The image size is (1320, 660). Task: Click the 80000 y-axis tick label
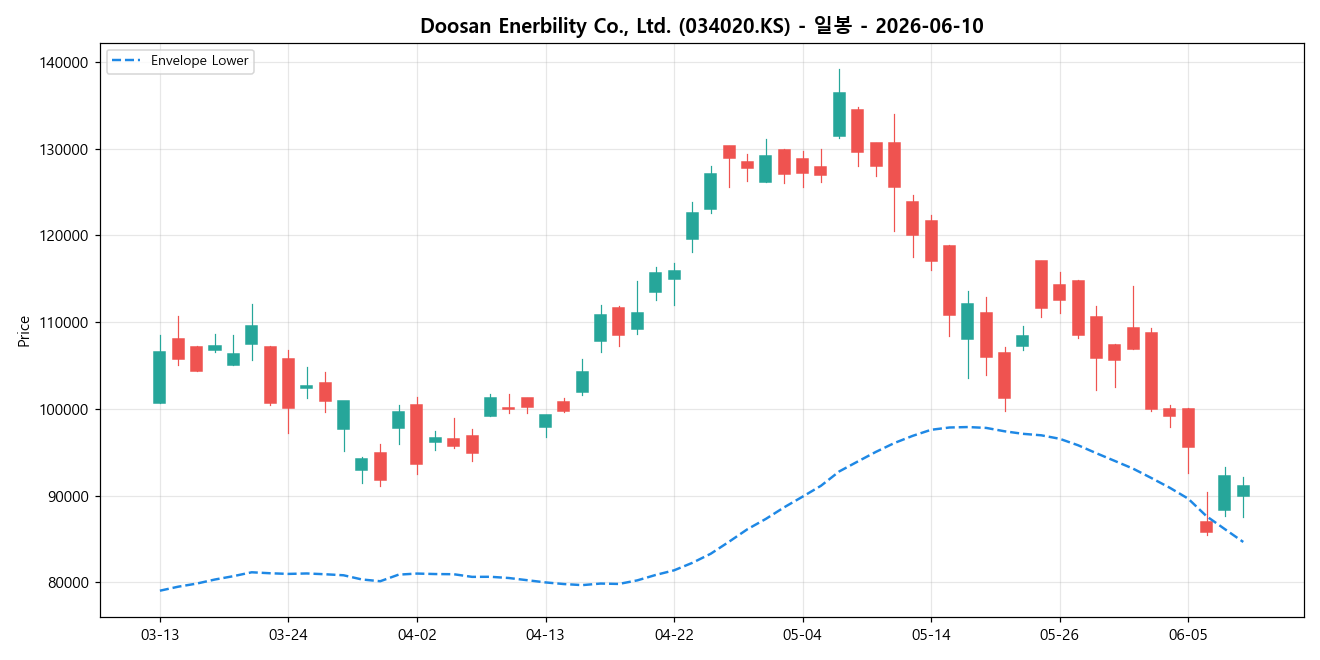(x=69, y=583)
